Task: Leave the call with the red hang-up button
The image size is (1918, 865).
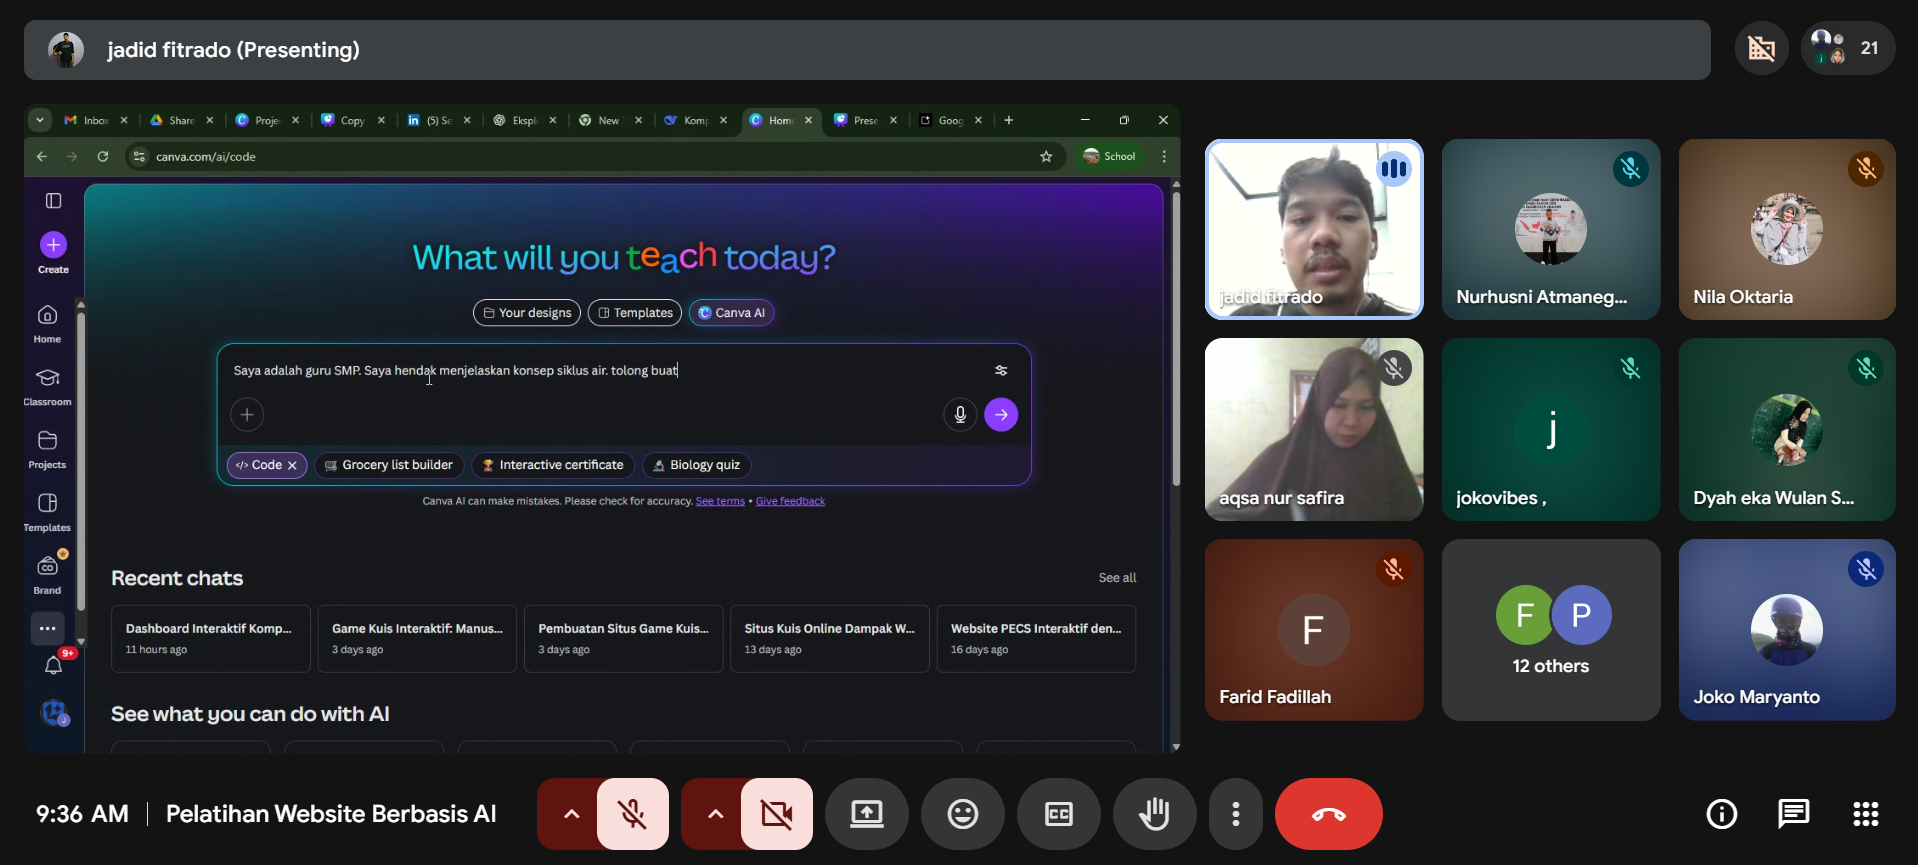Action: [1329, 814]
